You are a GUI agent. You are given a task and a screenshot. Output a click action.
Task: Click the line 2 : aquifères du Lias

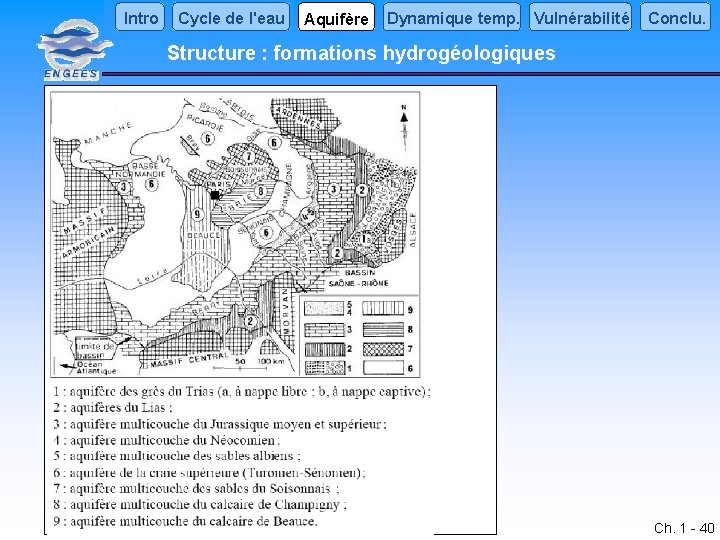[x=112, y=407]
